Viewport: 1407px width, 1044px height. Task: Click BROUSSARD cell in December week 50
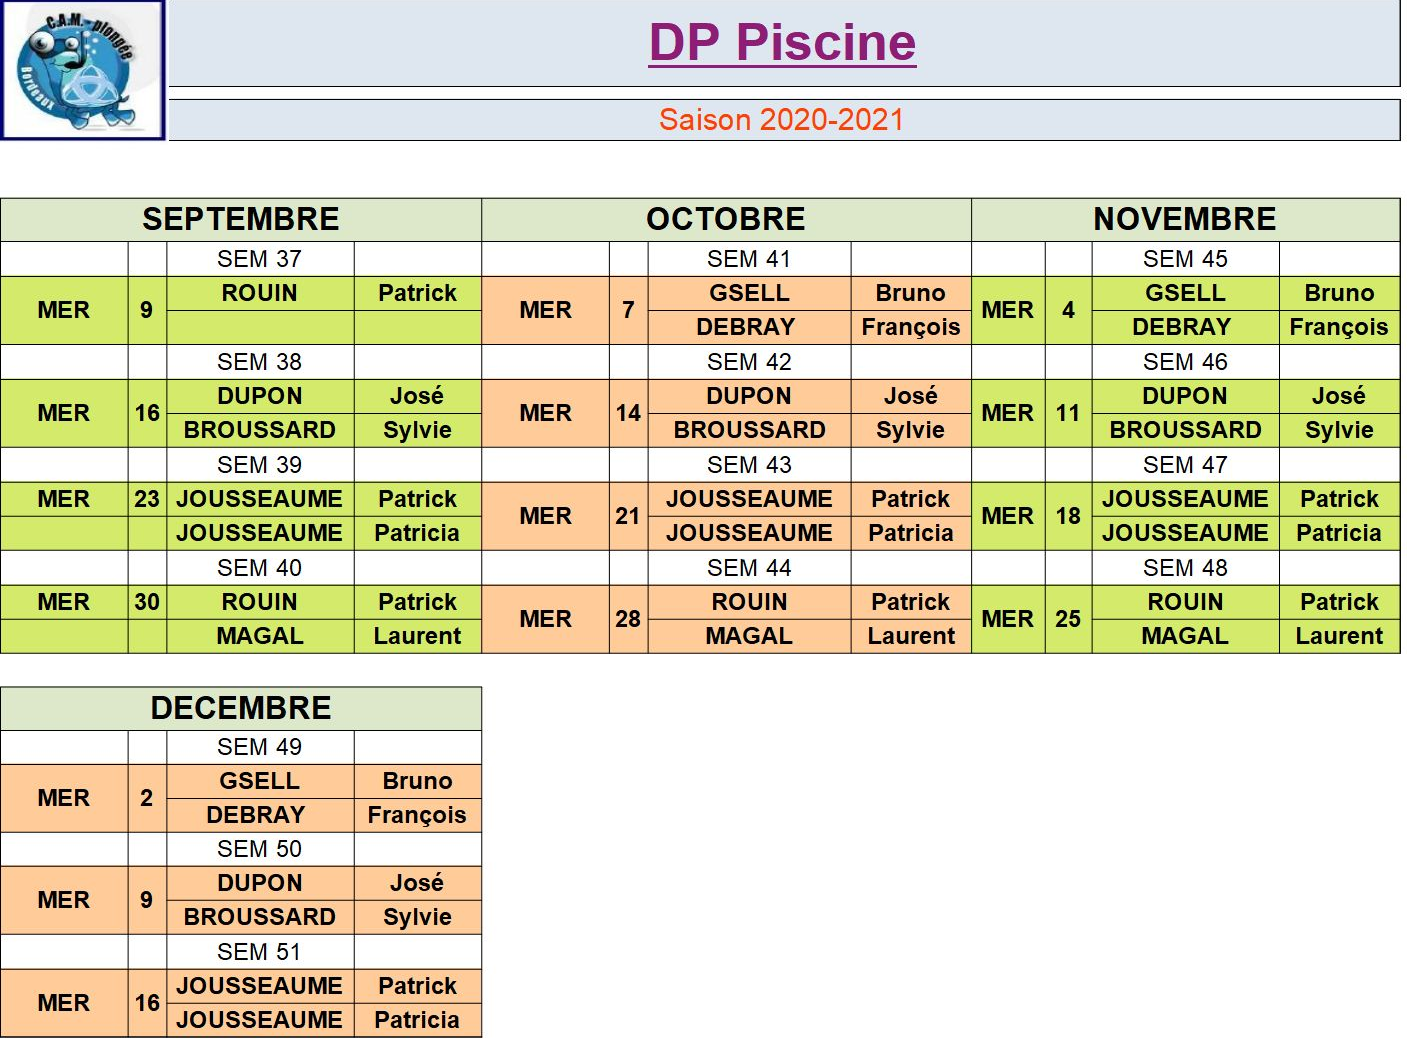(x=260, y=917)
